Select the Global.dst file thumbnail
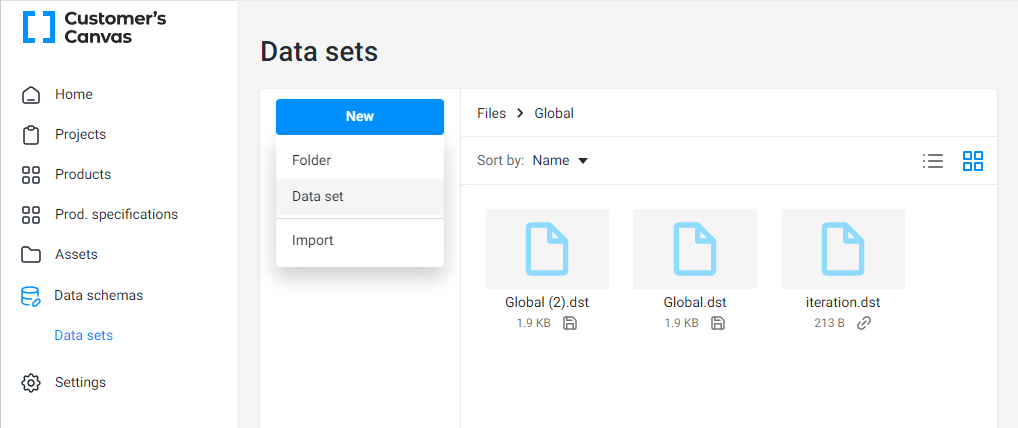Screen dimensions: 1018x428 [x=695, y=249]
